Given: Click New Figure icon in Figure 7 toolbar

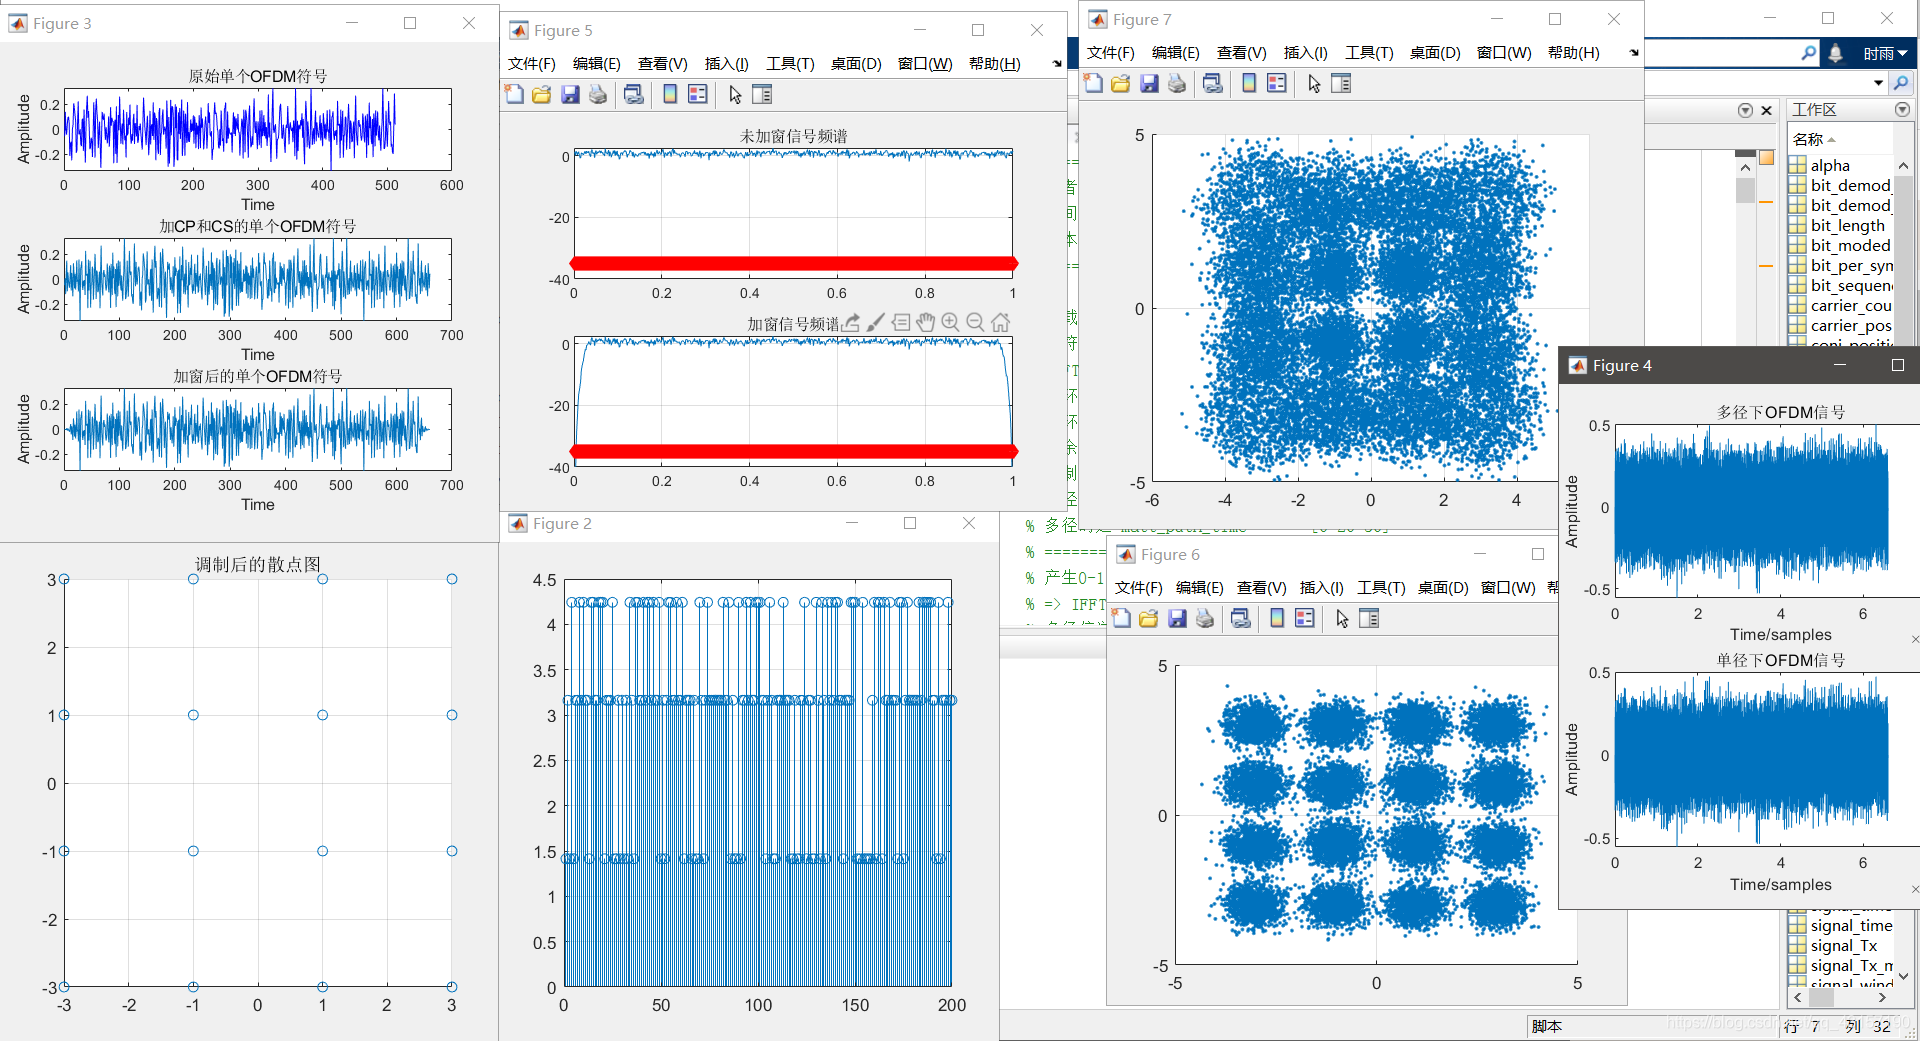Looking at the screenshot, I should tap(1093, 83).
